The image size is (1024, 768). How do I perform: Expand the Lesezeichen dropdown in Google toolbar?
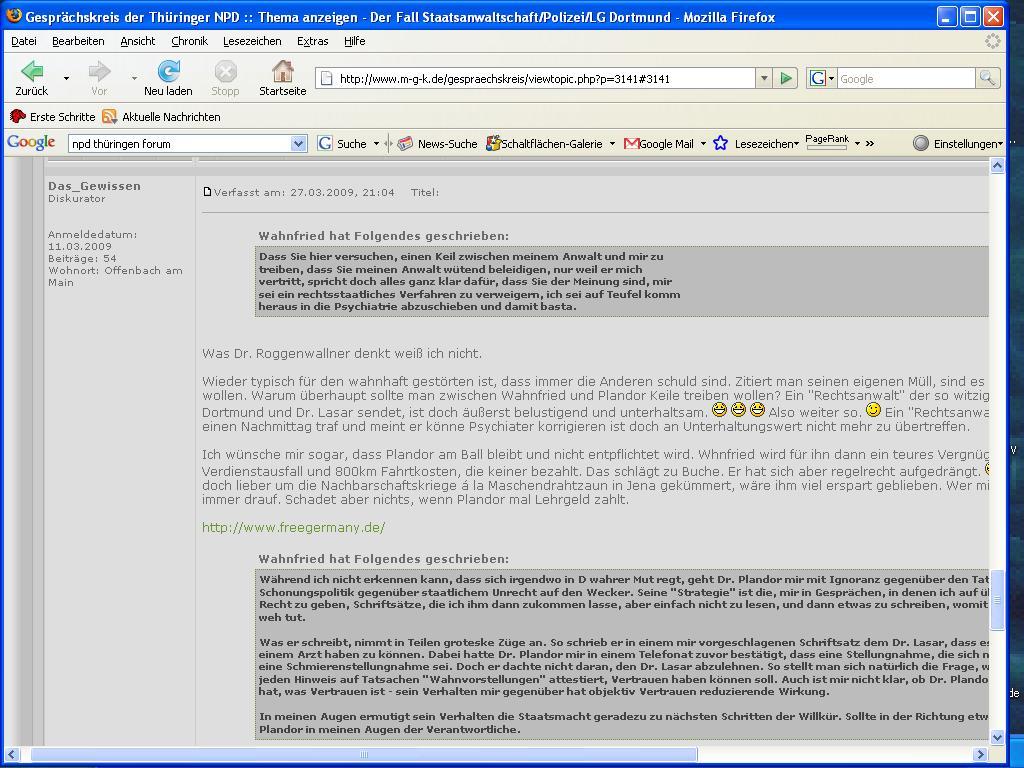(757, 144)
